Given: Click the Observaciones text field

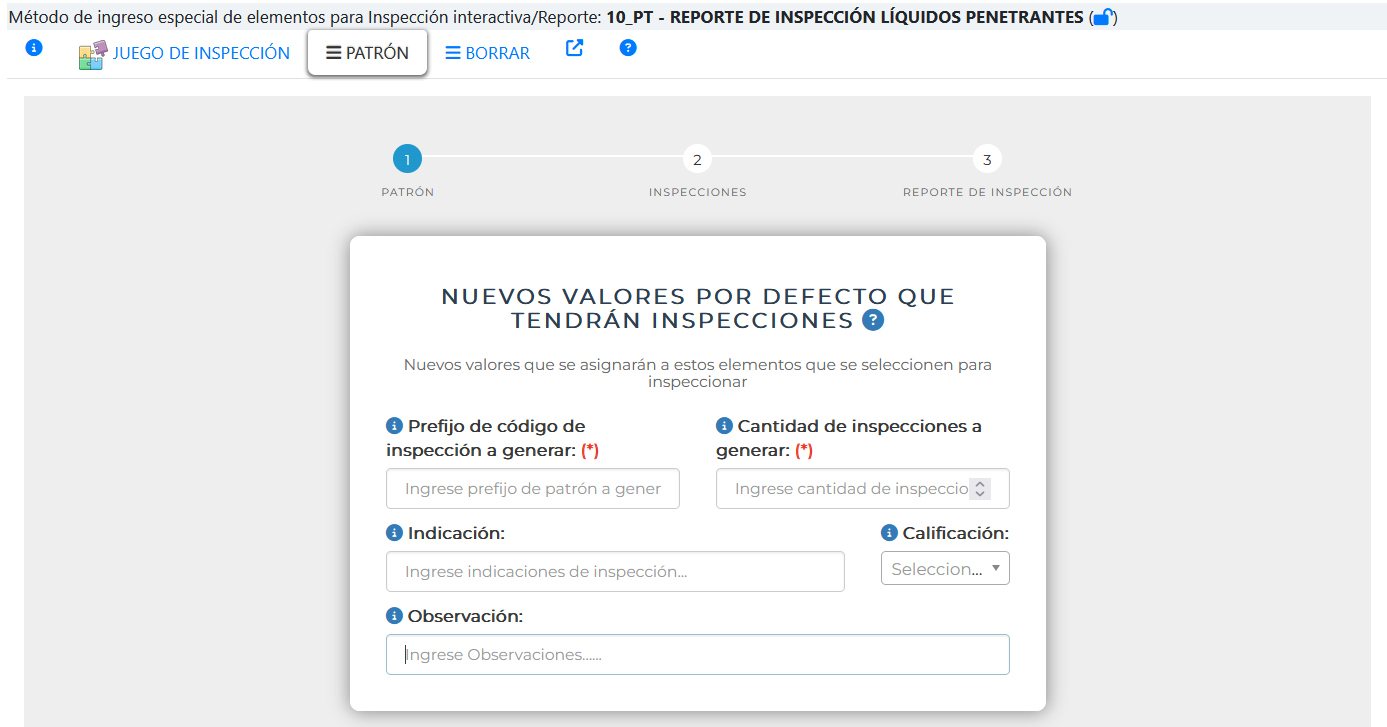Looking at the screenshot, I should (697, 655).
